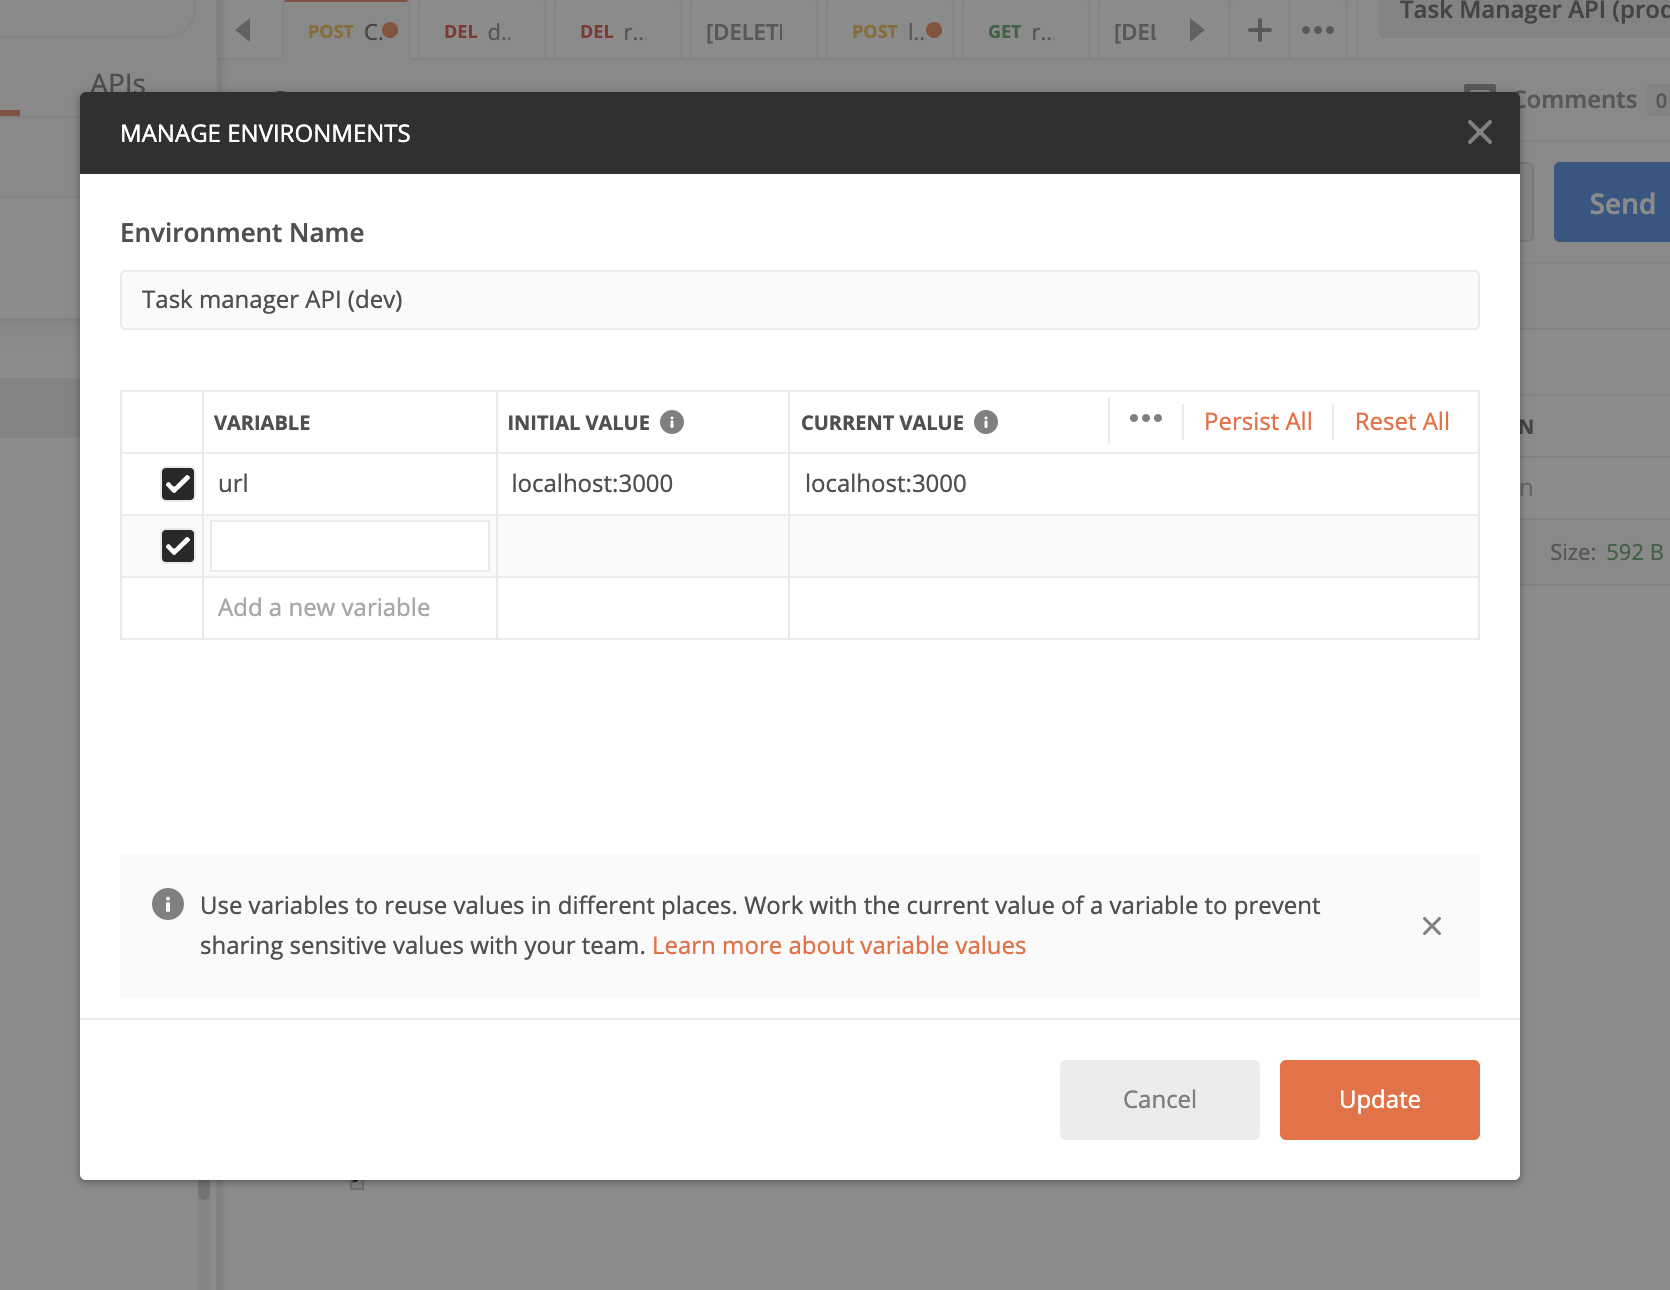Click the Add a new variable cell
The width and height of the screenshot is (1670, 1290).
pos(350,608)
